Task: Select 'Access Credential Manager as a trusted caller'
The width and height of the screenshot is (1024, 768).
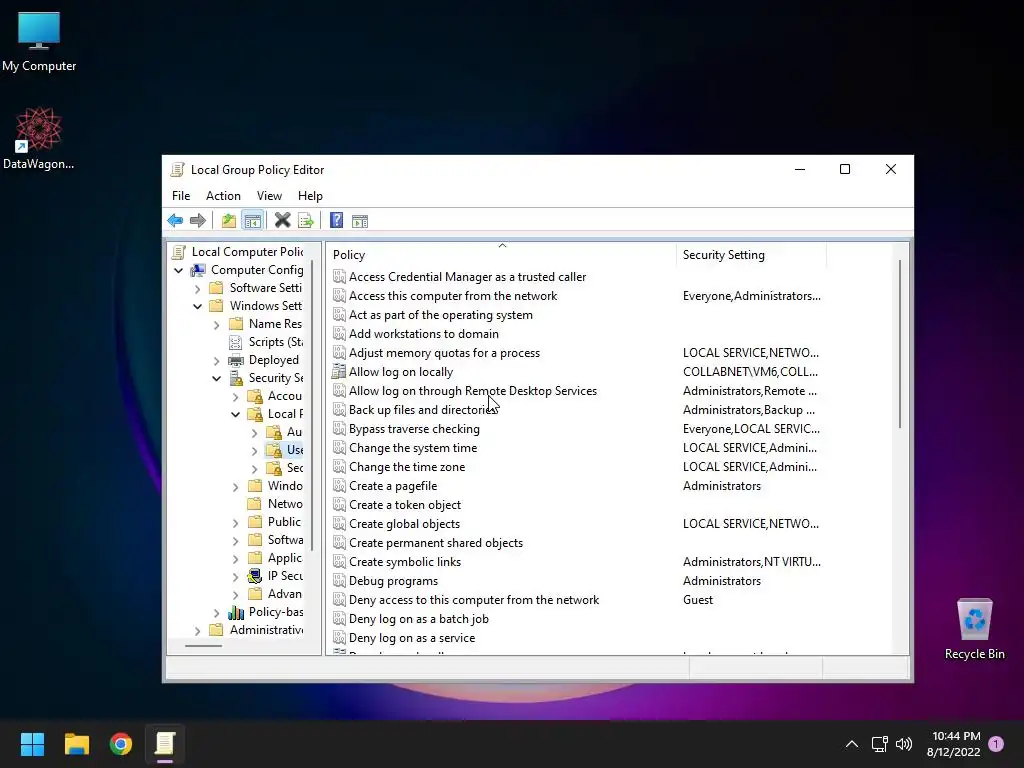Action: click(x=468, y=277)
